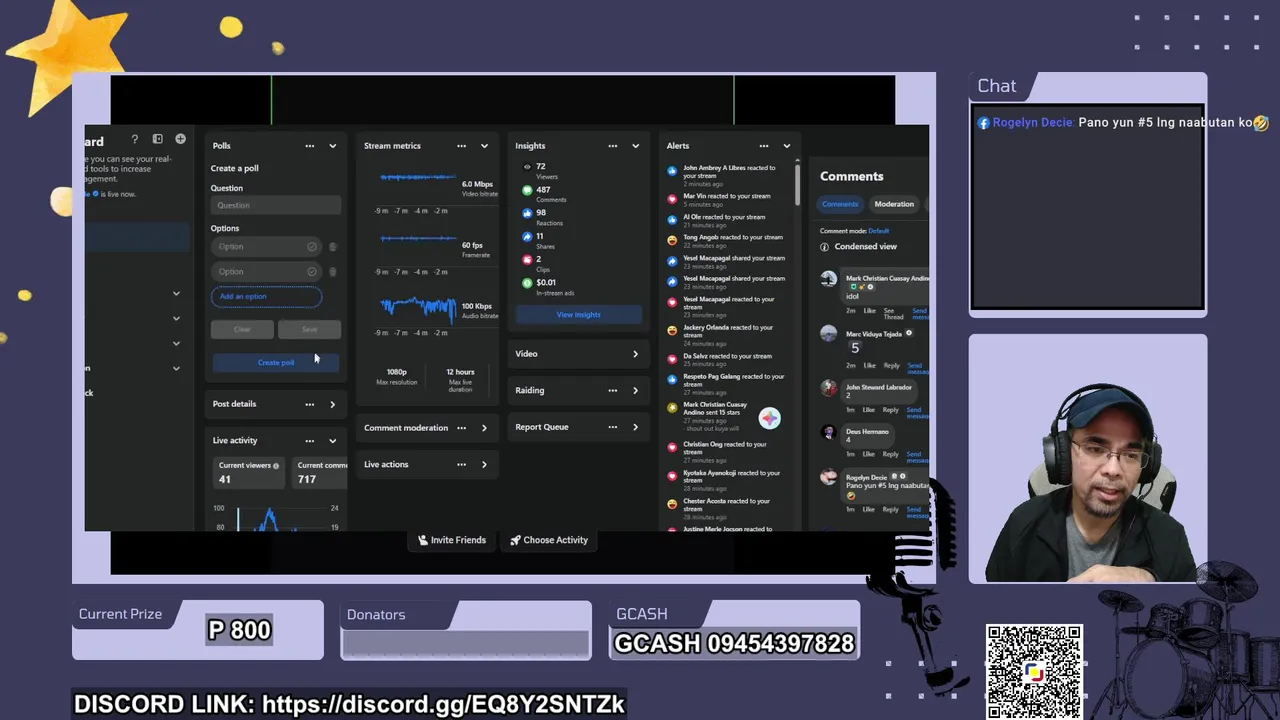This screenshot has height=720, width=1280.
Task: Click Reply under Marc Viduya Tejada's comment
Action: tap(891, 366)
